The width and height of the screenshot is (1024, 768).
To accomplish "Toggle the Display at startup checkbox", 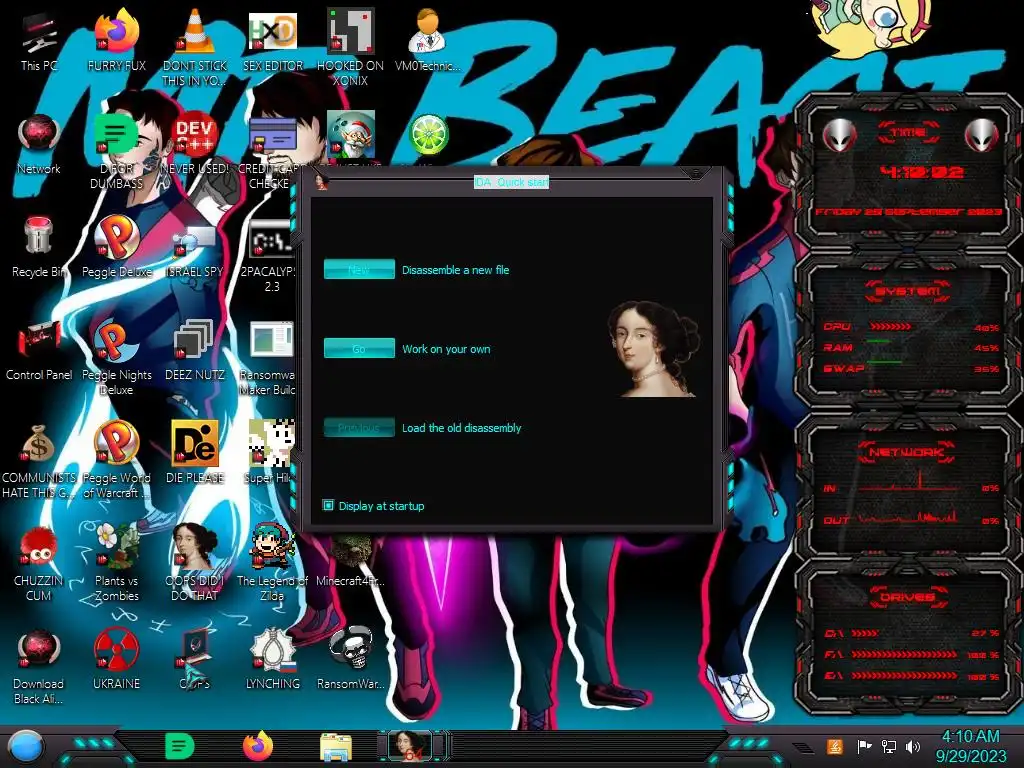I will tap(328, 505).
